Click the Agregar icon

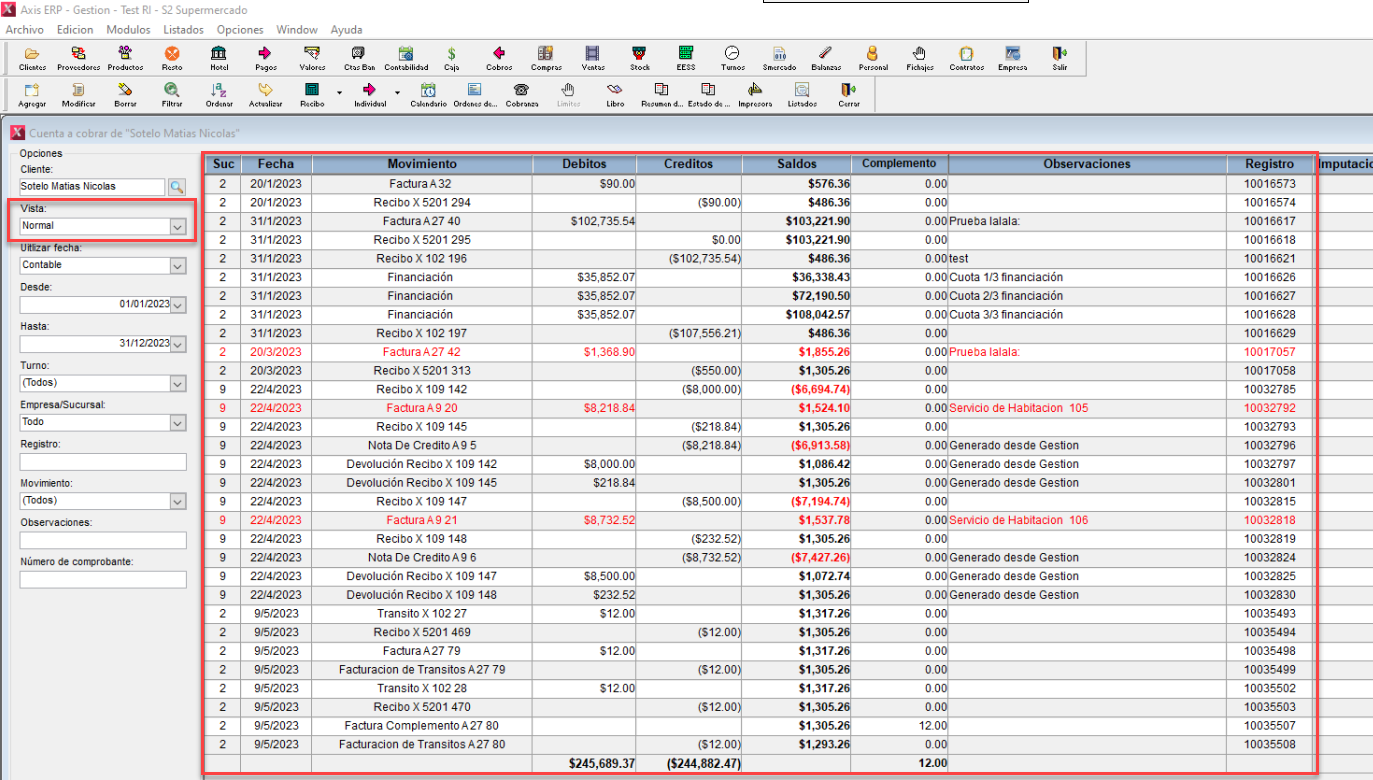[32, 95]
